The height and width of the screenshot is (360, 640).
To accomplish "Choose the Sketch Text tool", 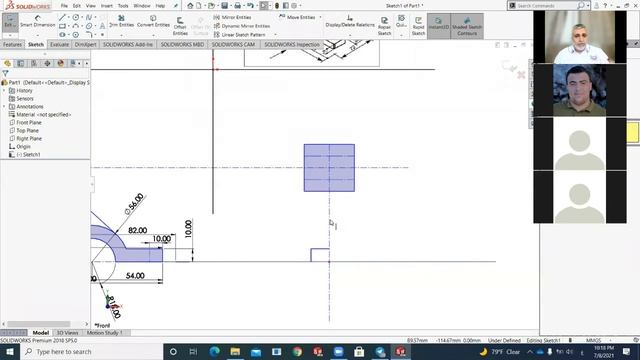I will [102, 26].
